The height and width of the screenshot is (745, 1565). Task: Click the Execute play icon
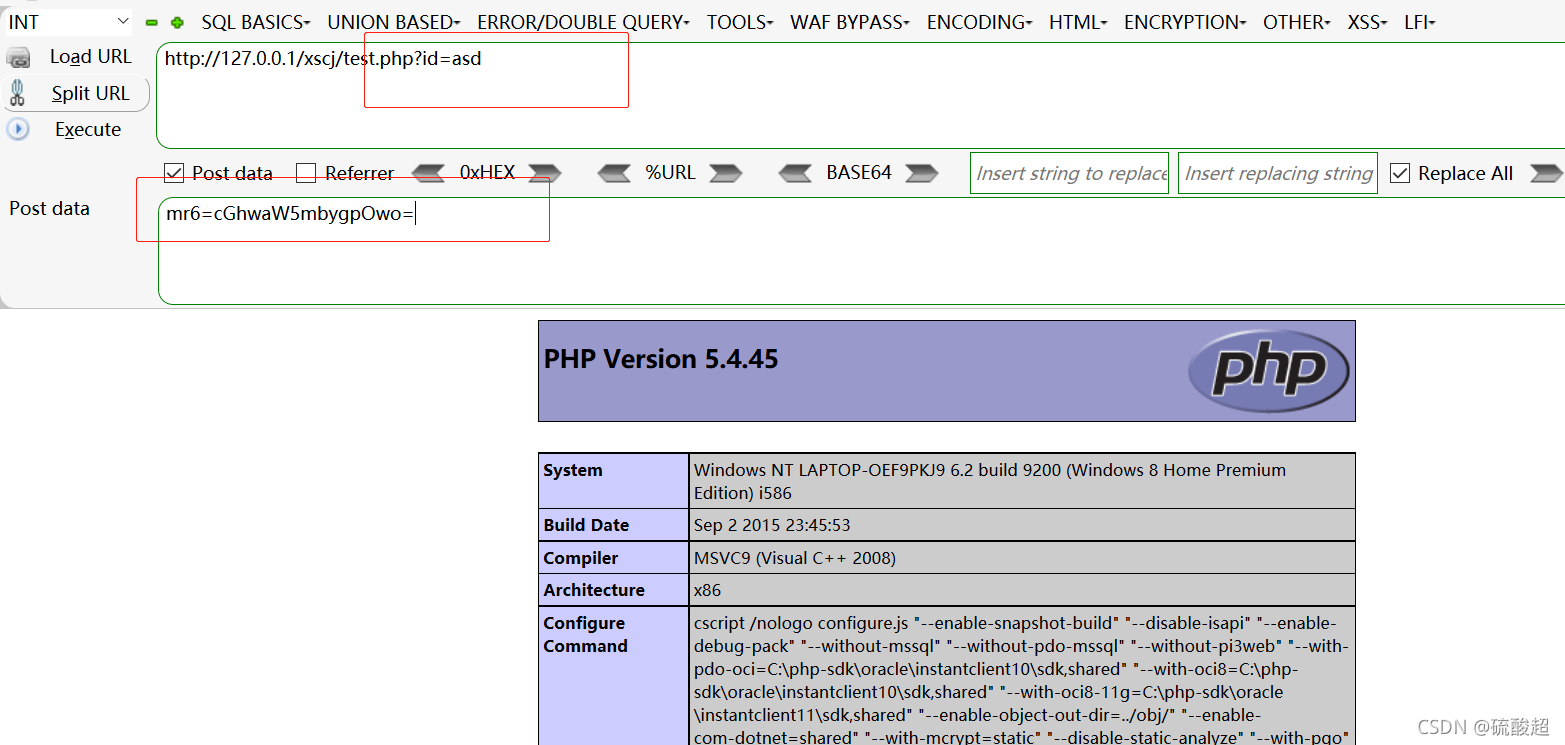point(18,129)
